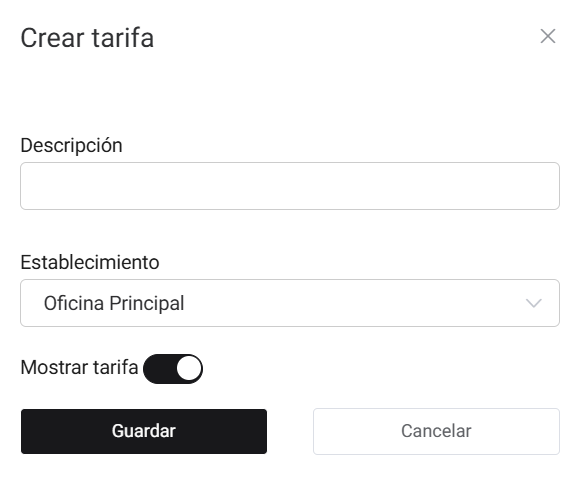Click the Descripción label
The image size is (578, 489).
pyautogui.click(x=72, y=146)
